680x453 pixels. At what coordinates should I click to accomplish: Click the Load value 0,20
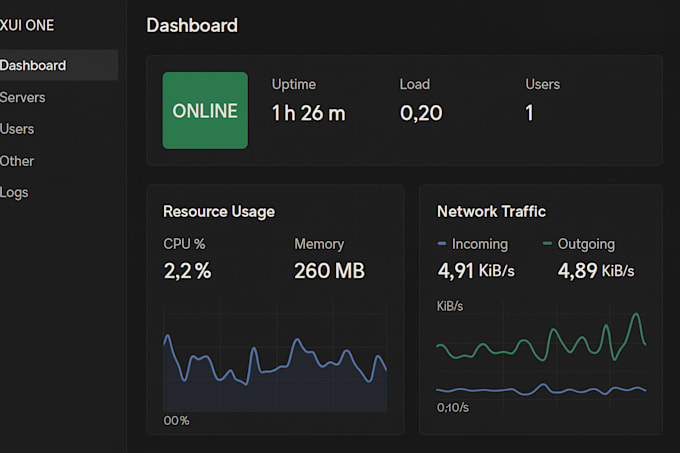coord(421,113)
